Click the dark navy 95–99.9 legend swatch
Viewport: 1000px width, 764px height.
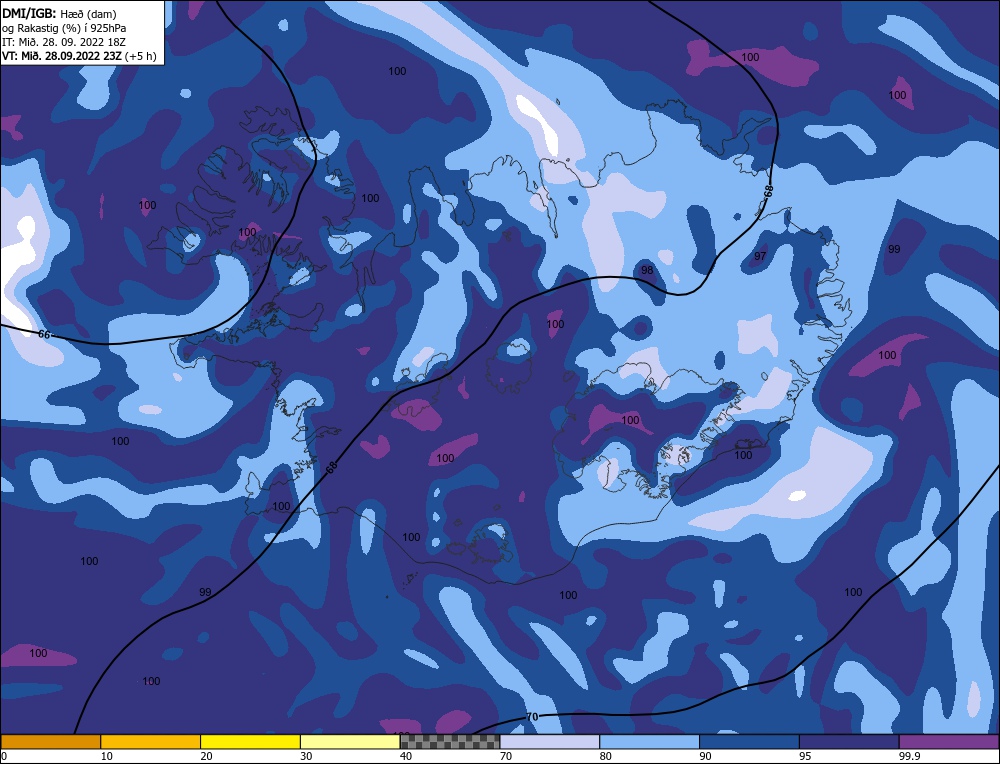pyautogui.click(x=849, y=742)
